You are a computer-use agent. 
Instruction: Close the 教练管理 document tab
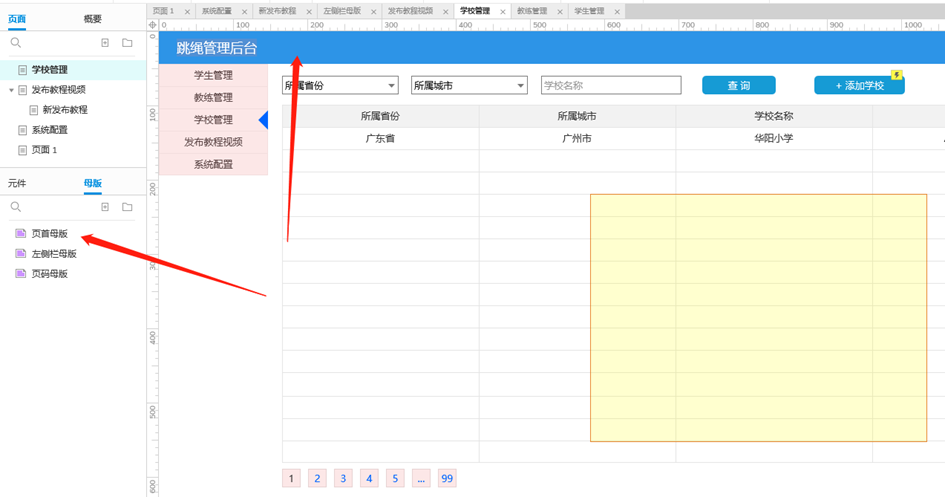click(560, 11)
